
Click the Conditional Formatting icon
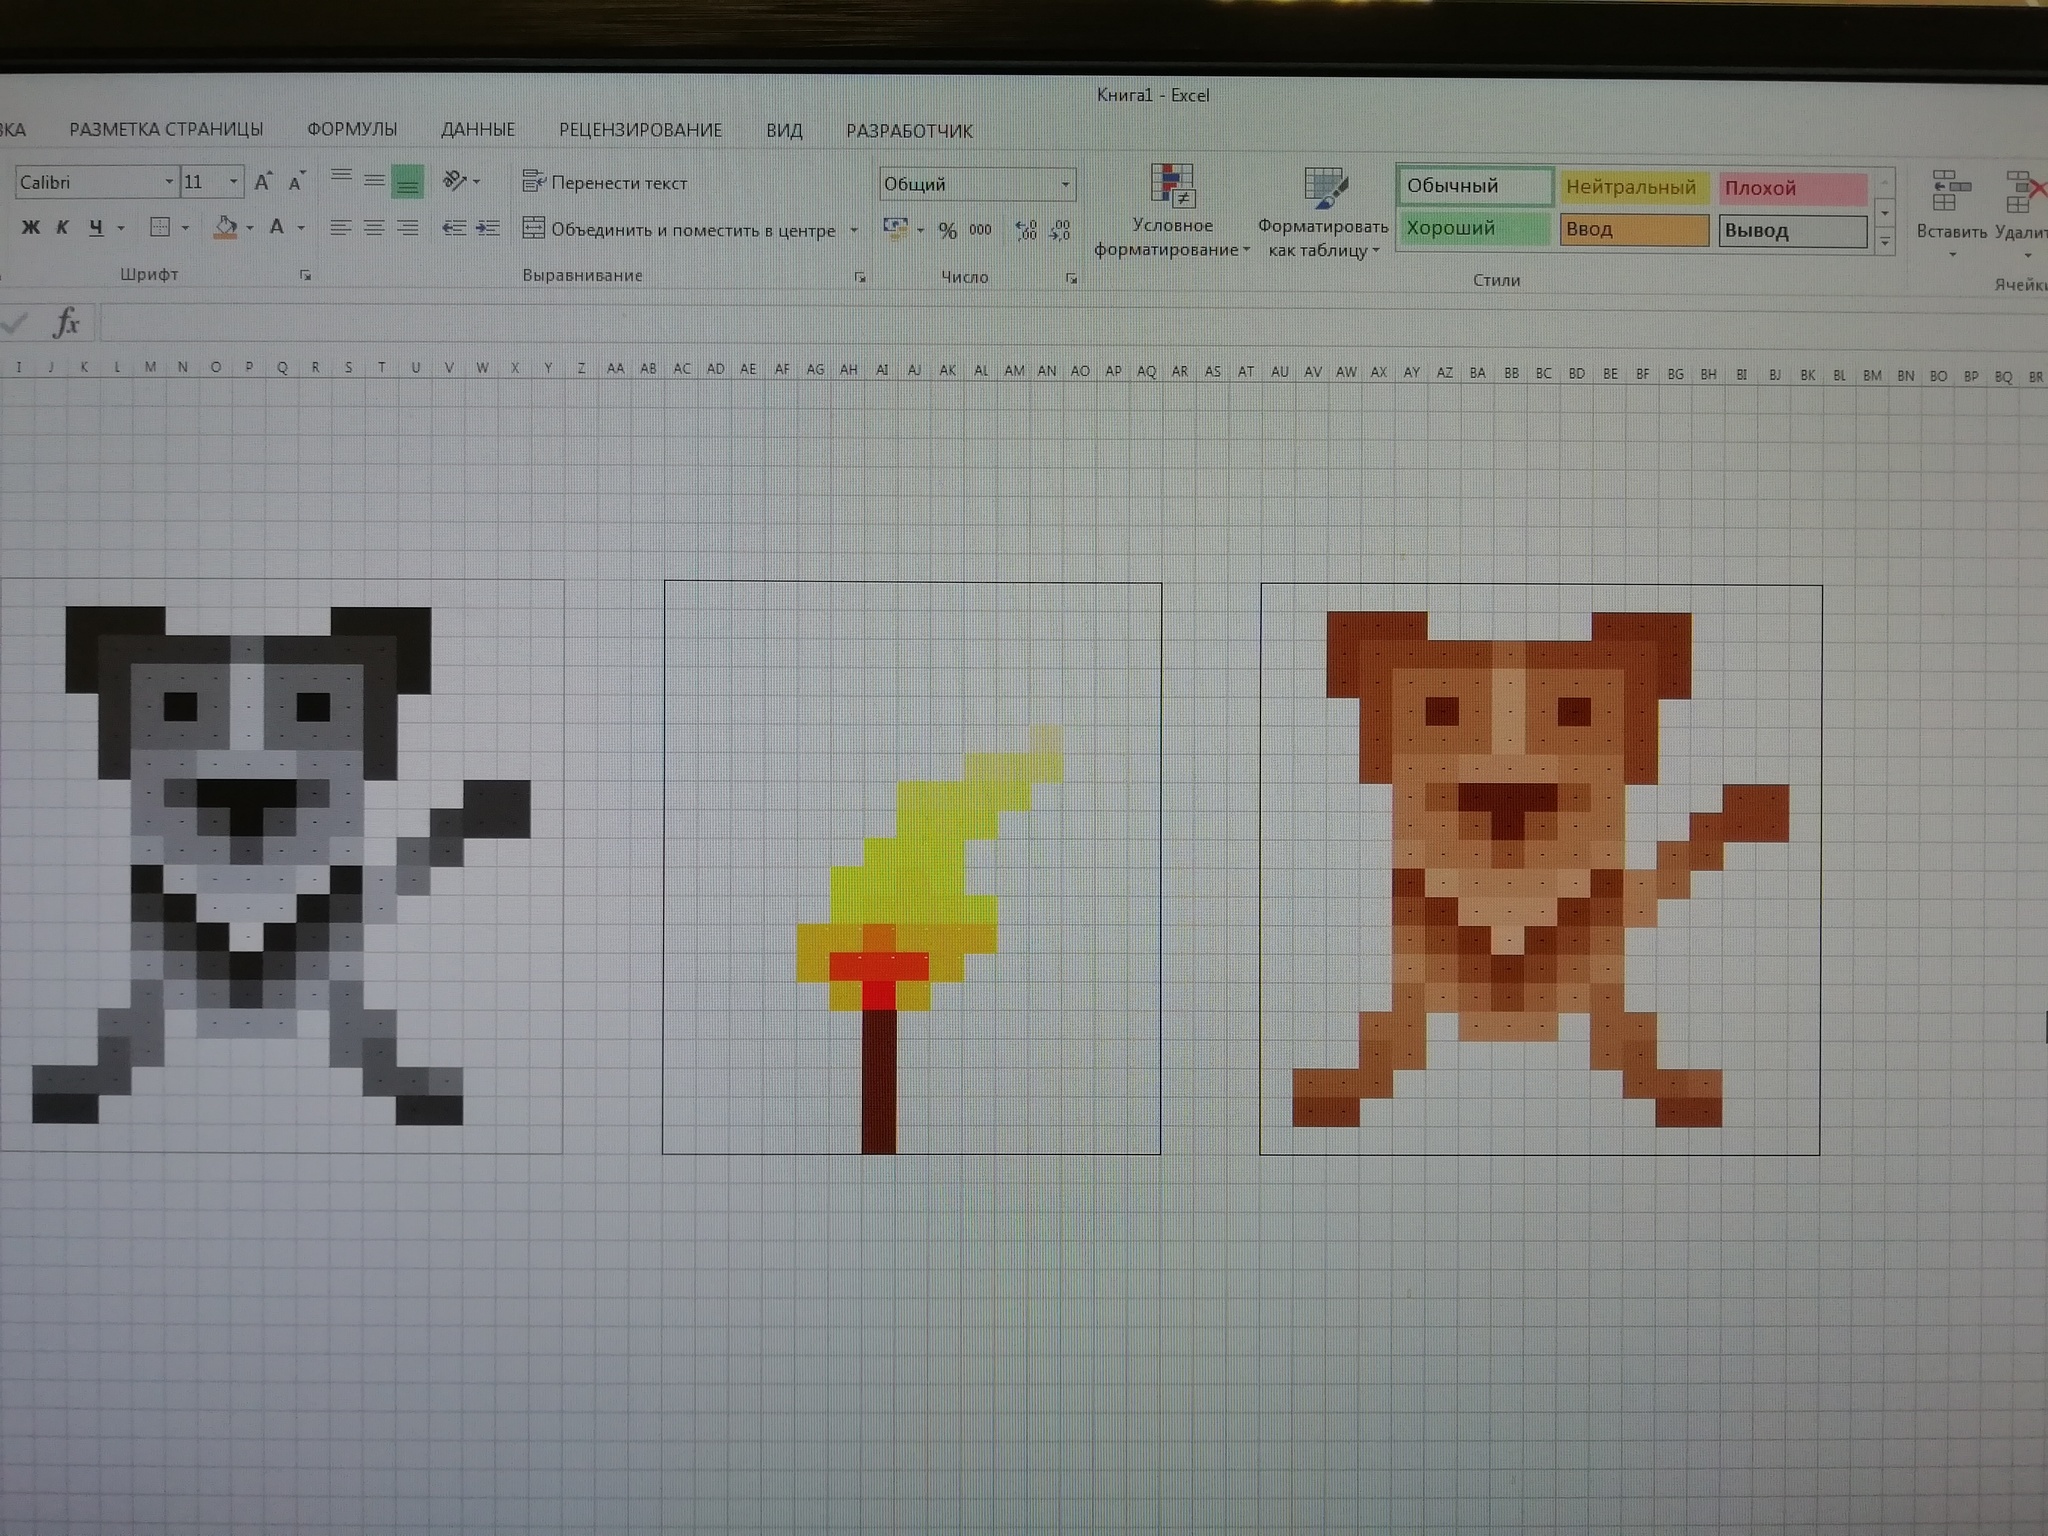pyautogui.click(x=1172, y=186)
